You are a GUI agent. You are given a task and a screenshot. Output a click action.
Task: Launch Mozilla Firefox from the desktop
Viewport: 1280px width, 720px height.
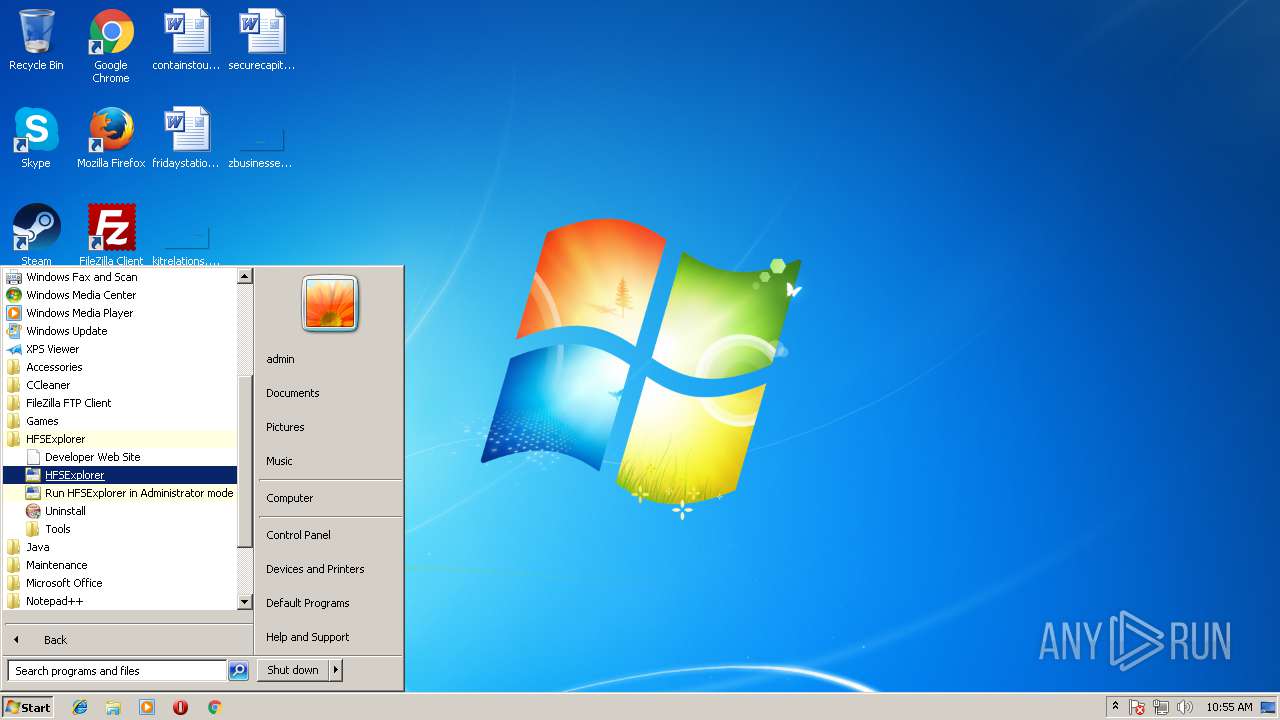[111, 138]
